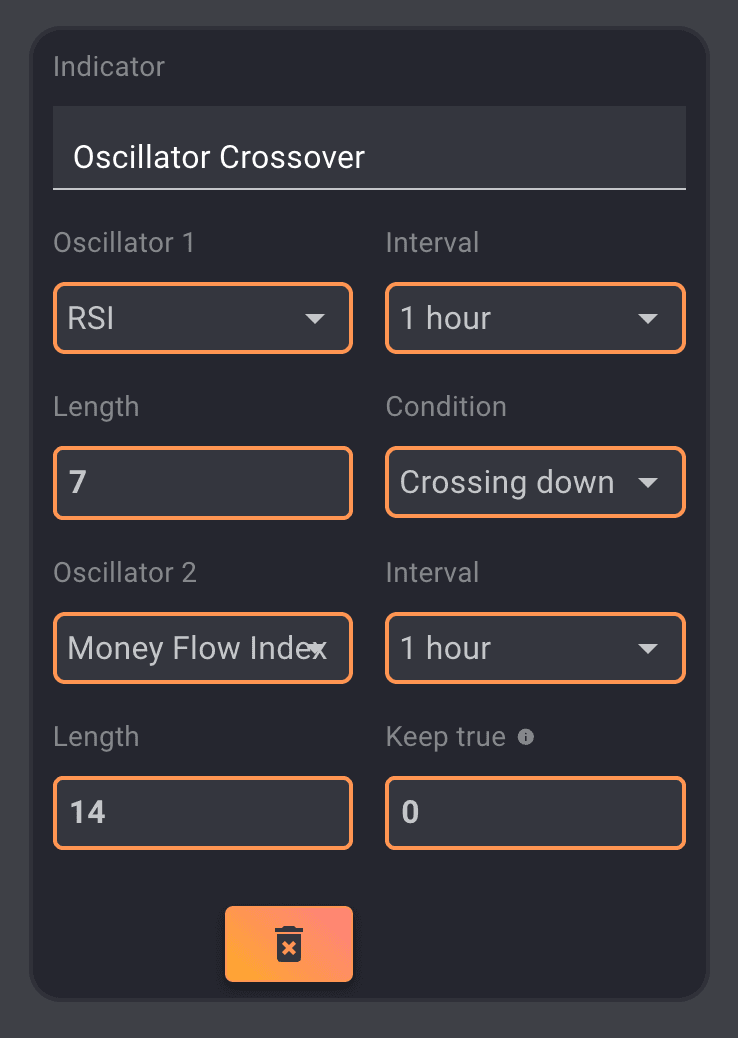Viewport: 738px width, 1038px height.
Task: Click the Oscillator 1 interval dropdown arrow
Action: click(x=647, y=319)
